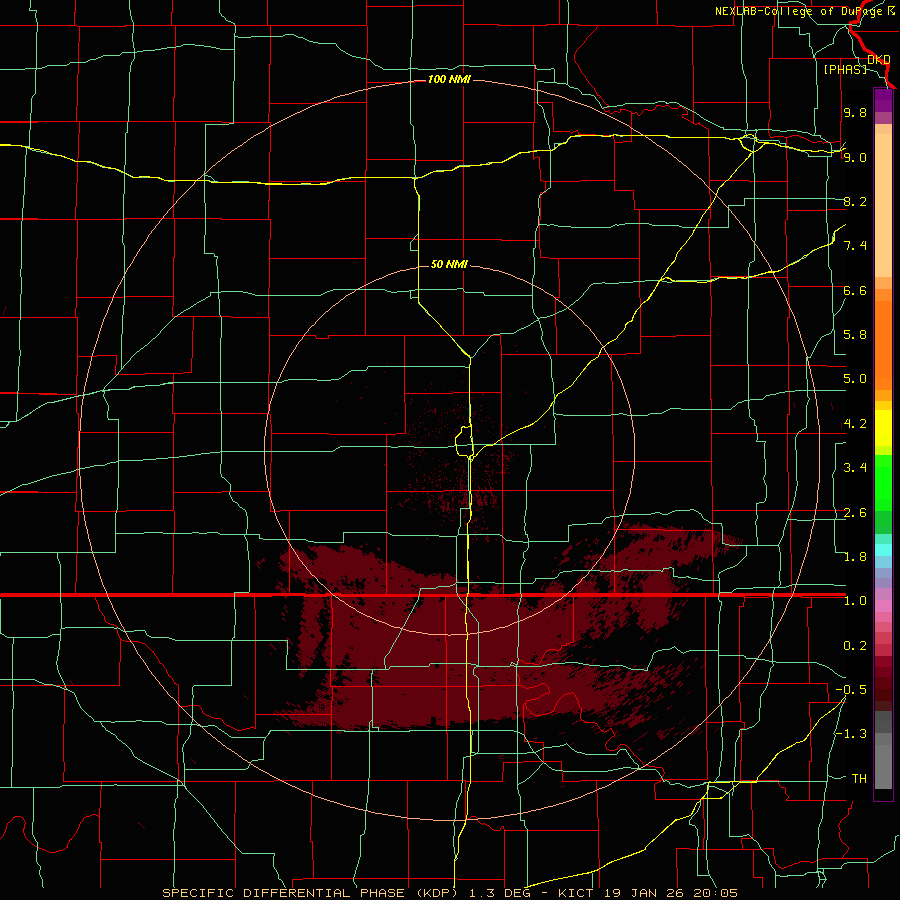This screenshot has height=900, width=900.
Task: Click the cyan segment of the color bar
Action: [883, 549]
